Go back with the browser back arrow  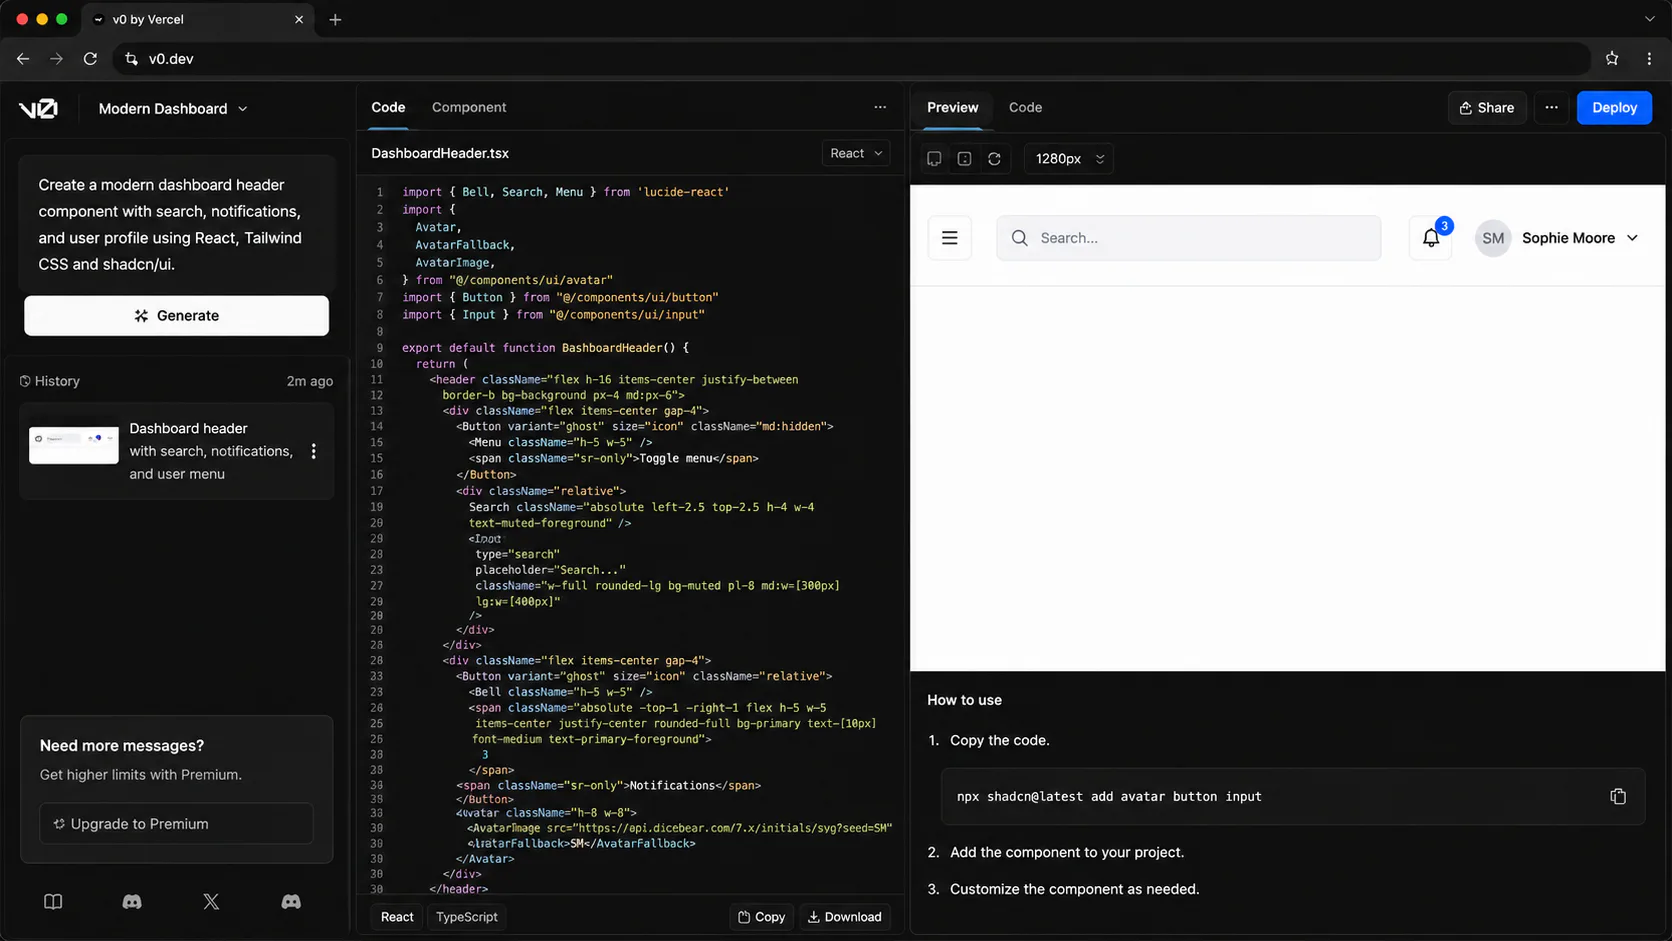coord(23,58)
